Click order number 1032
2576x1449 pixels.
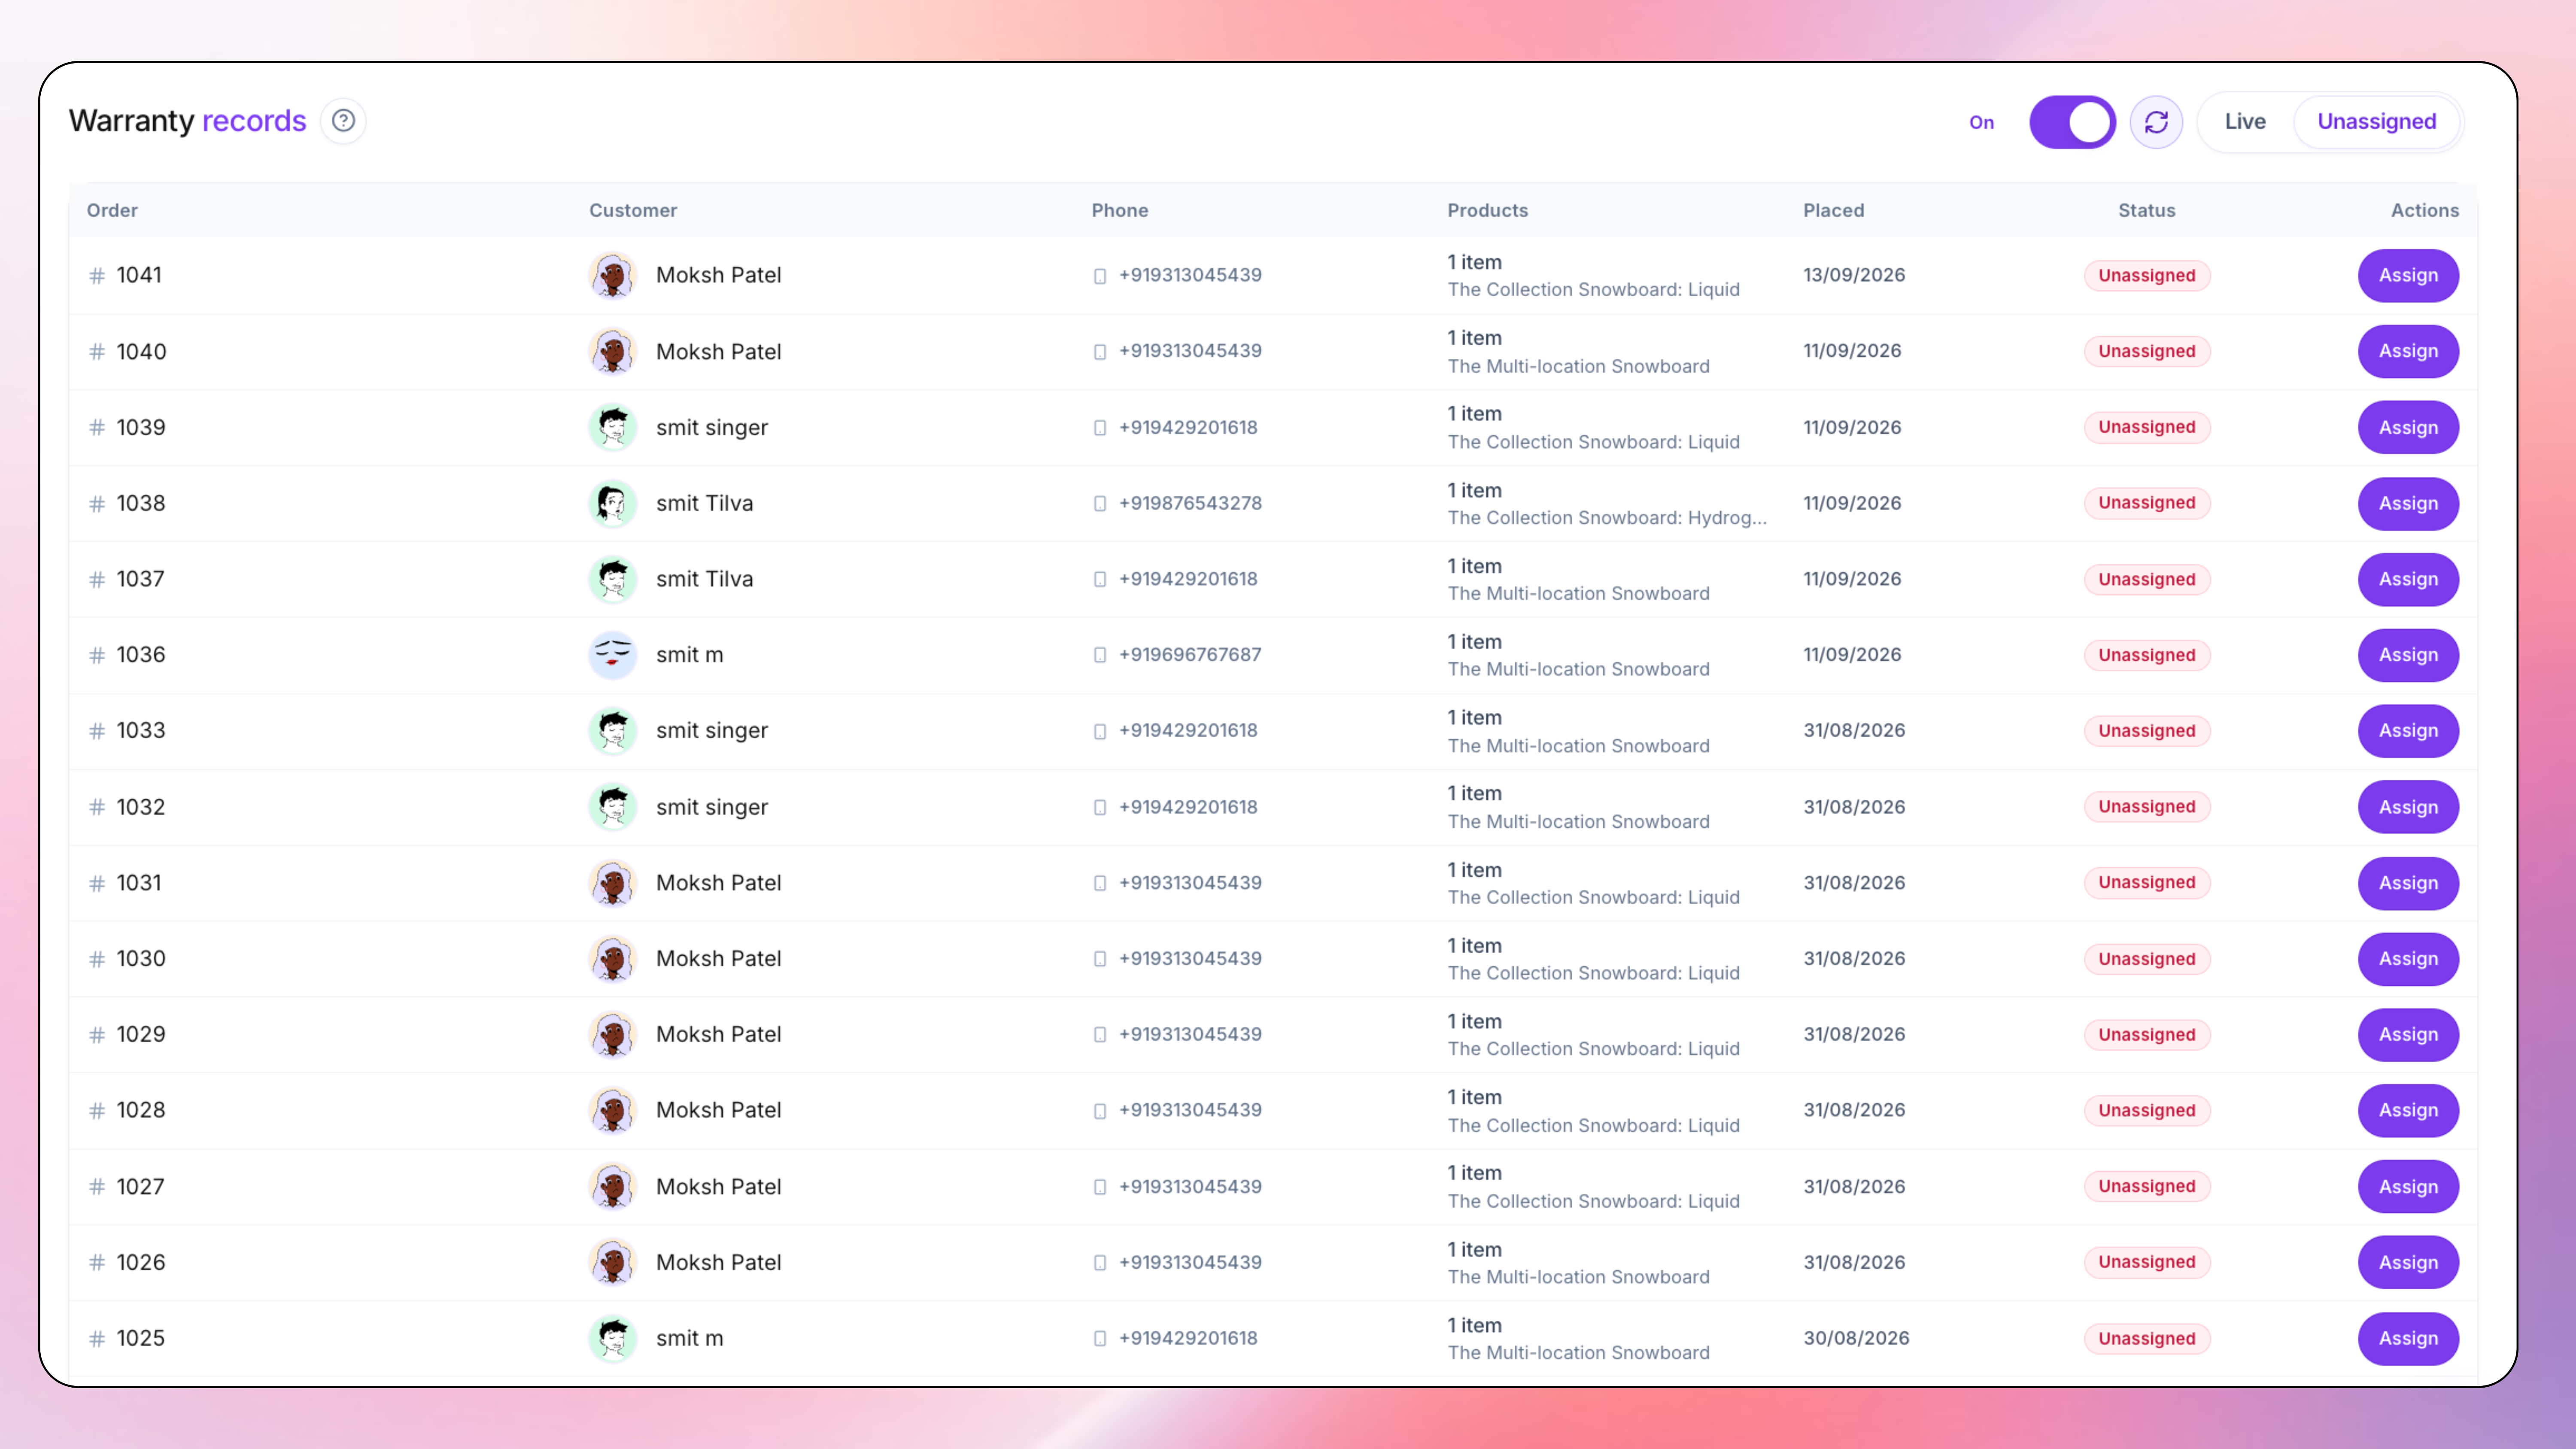pyautogui.click(x=140, y=807)
